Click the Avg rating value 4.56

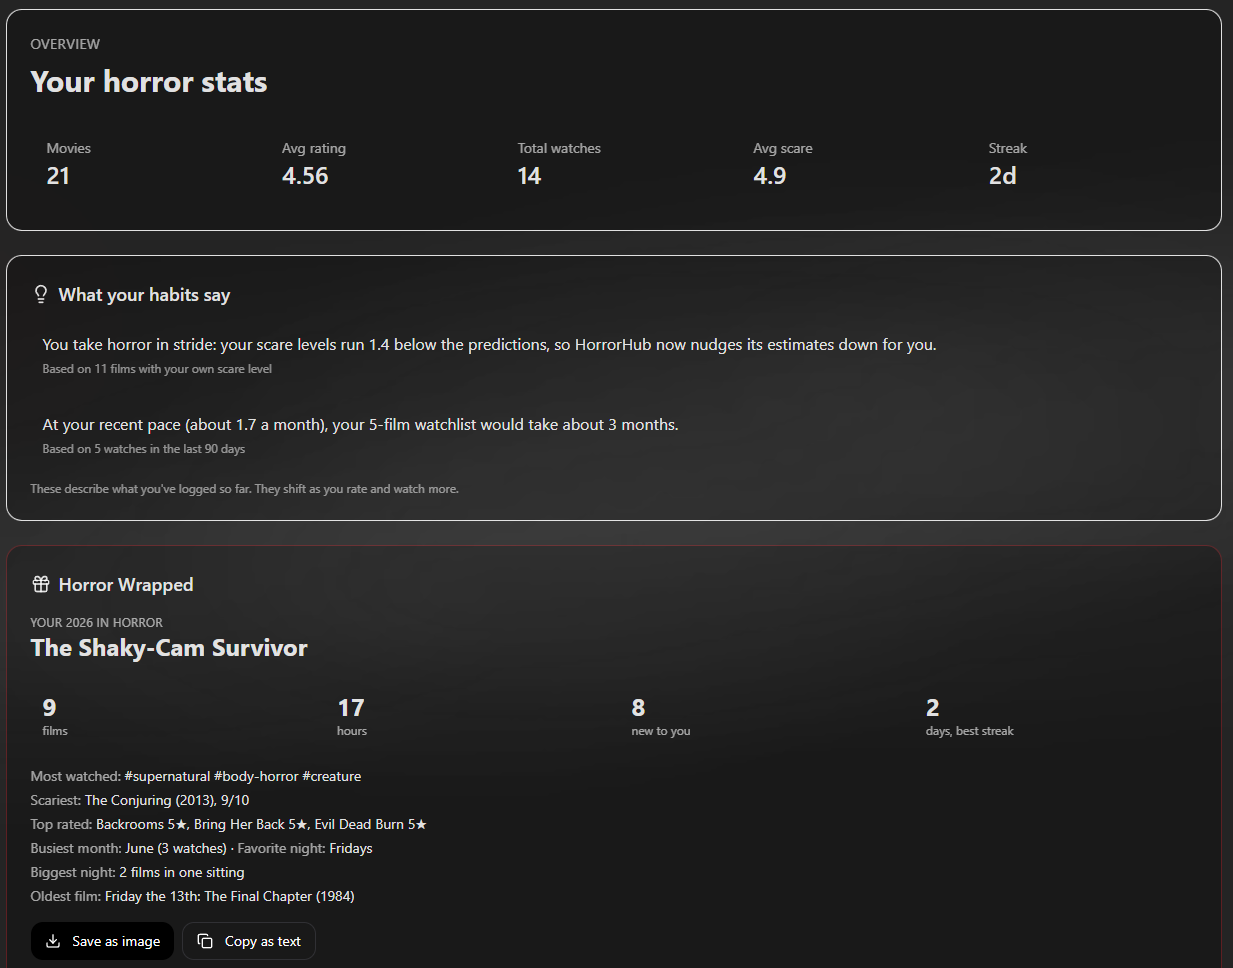tap(305, 176)
